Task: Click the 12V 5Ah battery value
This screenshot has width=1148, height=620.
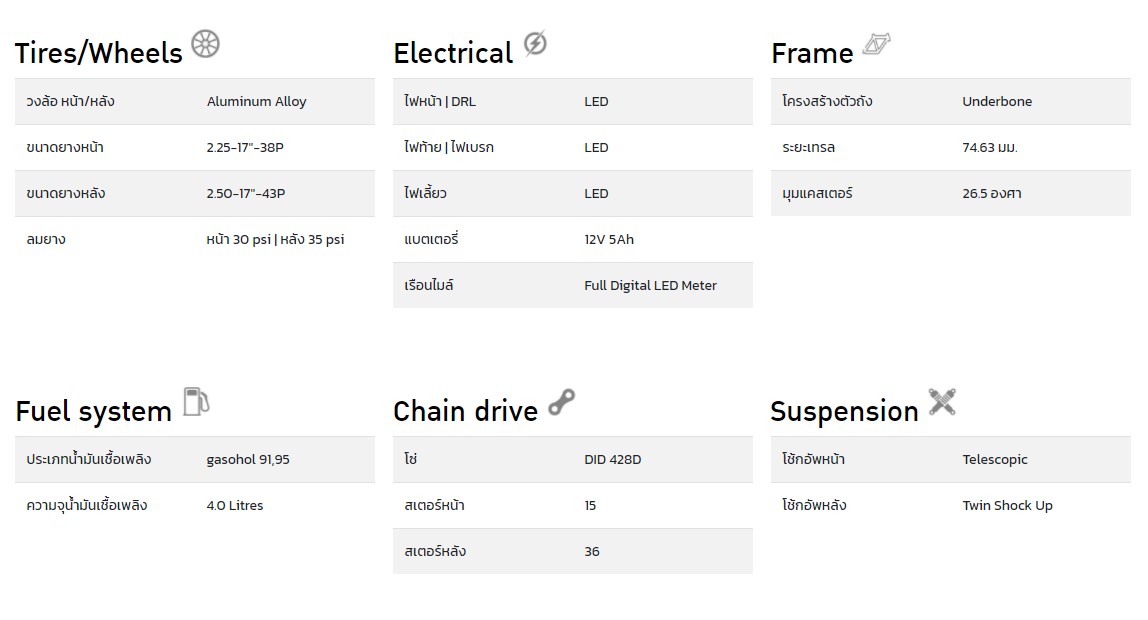Action: pos(609,239)
